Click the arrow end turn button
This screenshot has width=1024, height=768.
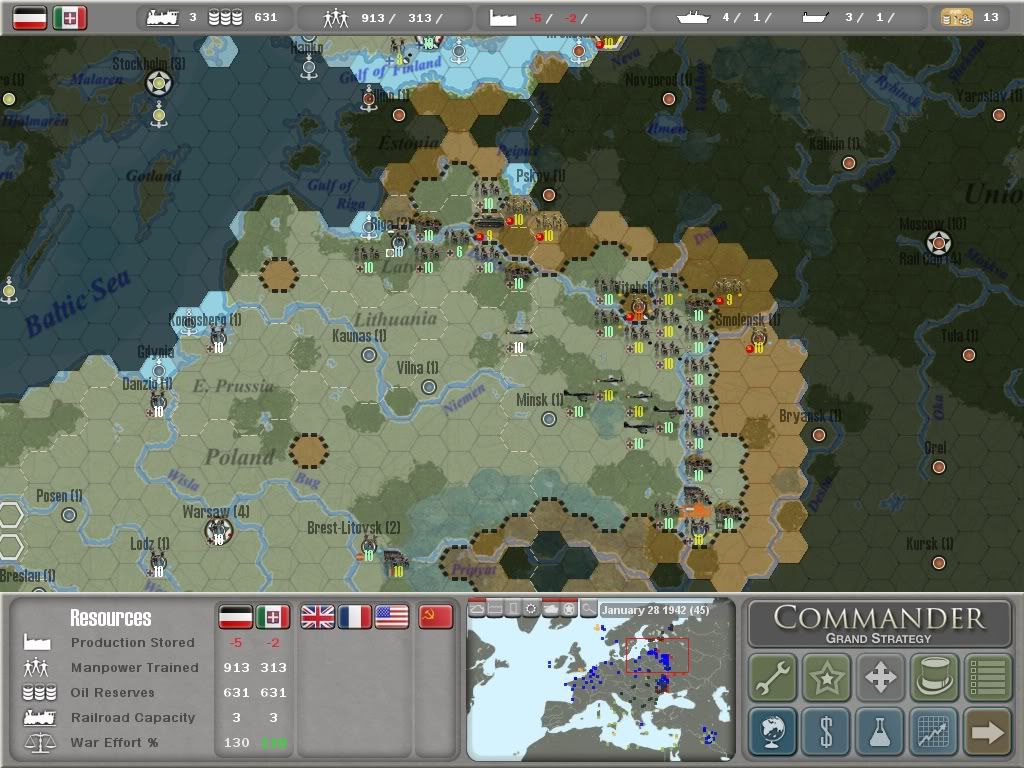point(987,731)
